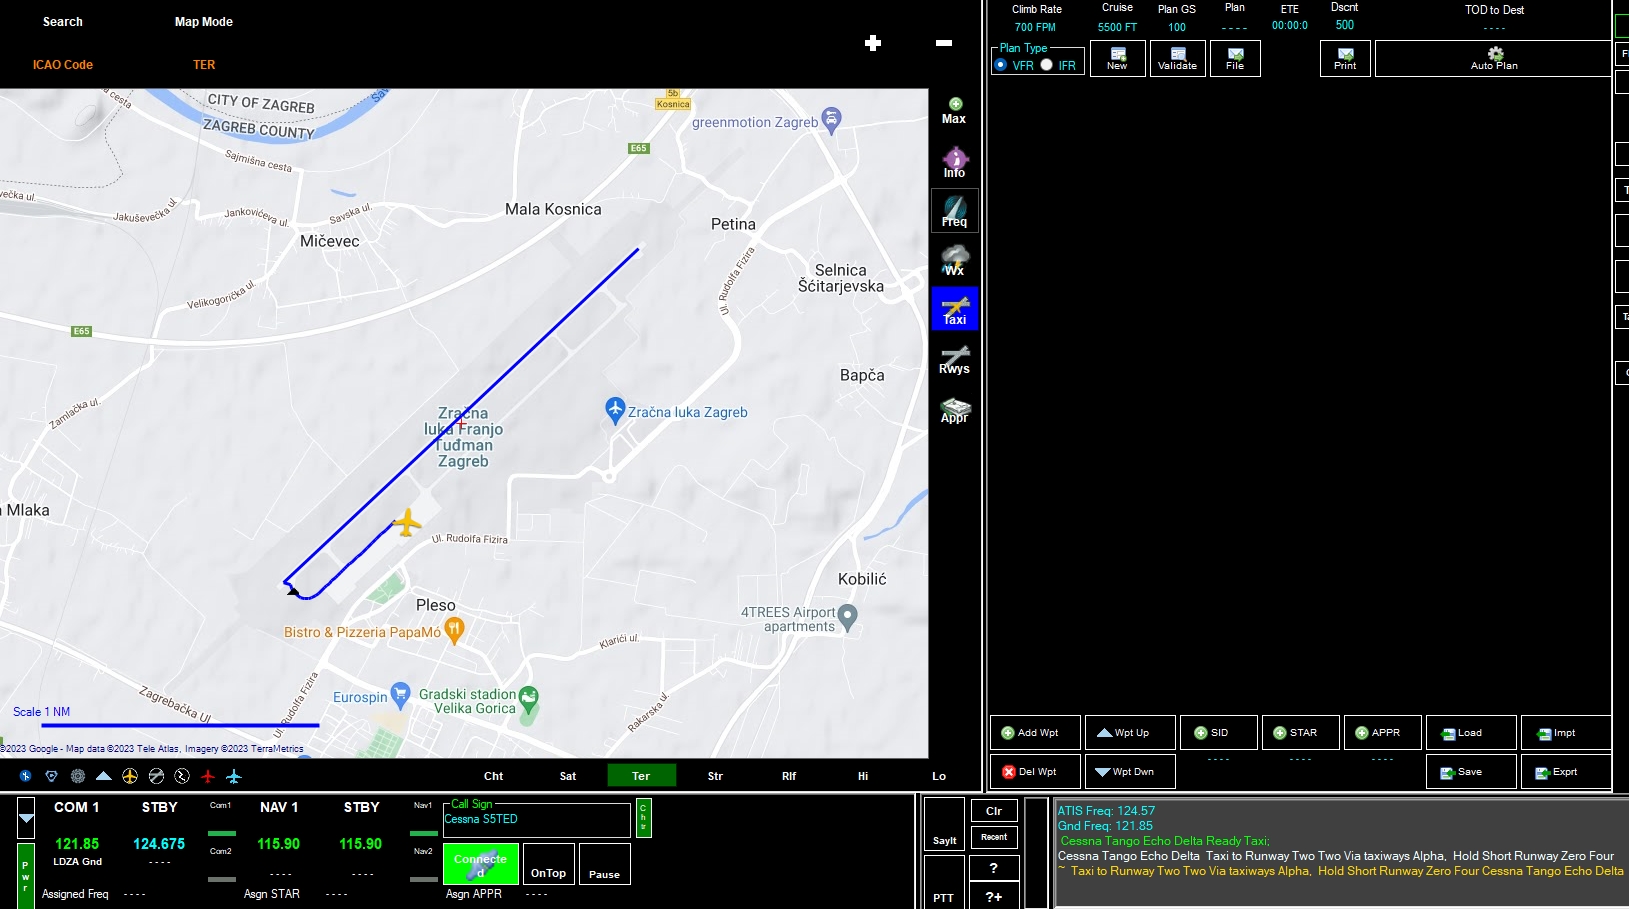Select the IFR plan type

[1047, 65]
